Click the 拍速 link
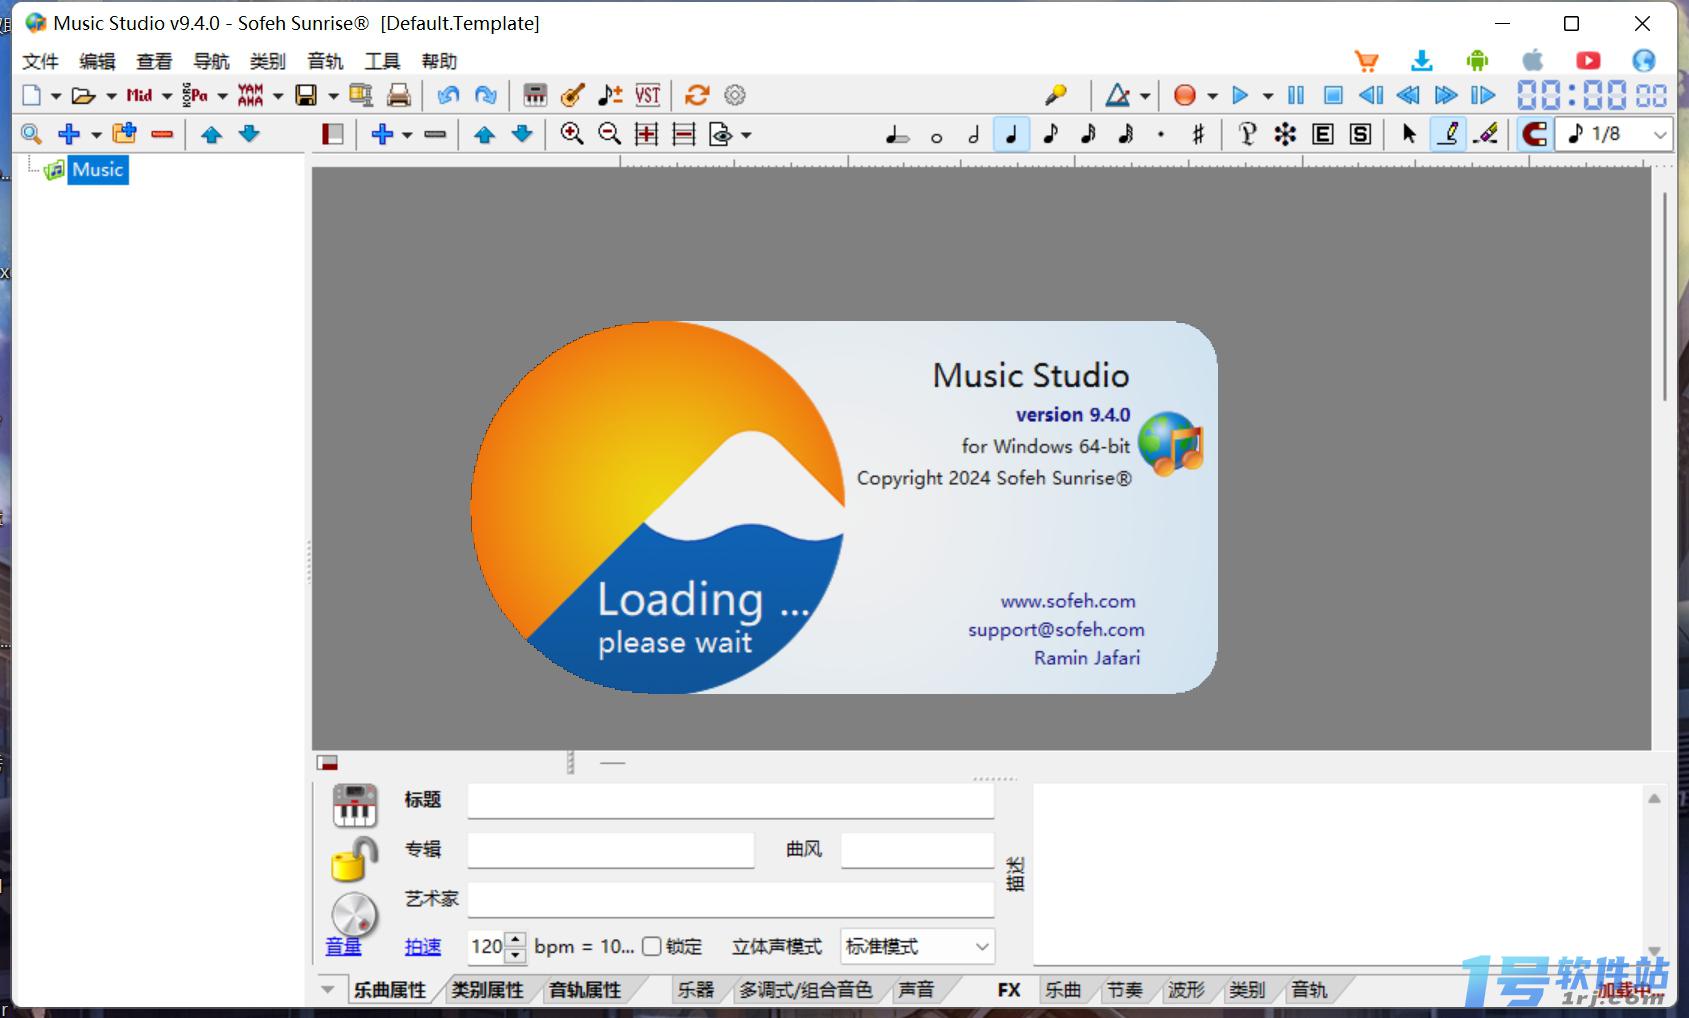 click(x=423, y=946)
